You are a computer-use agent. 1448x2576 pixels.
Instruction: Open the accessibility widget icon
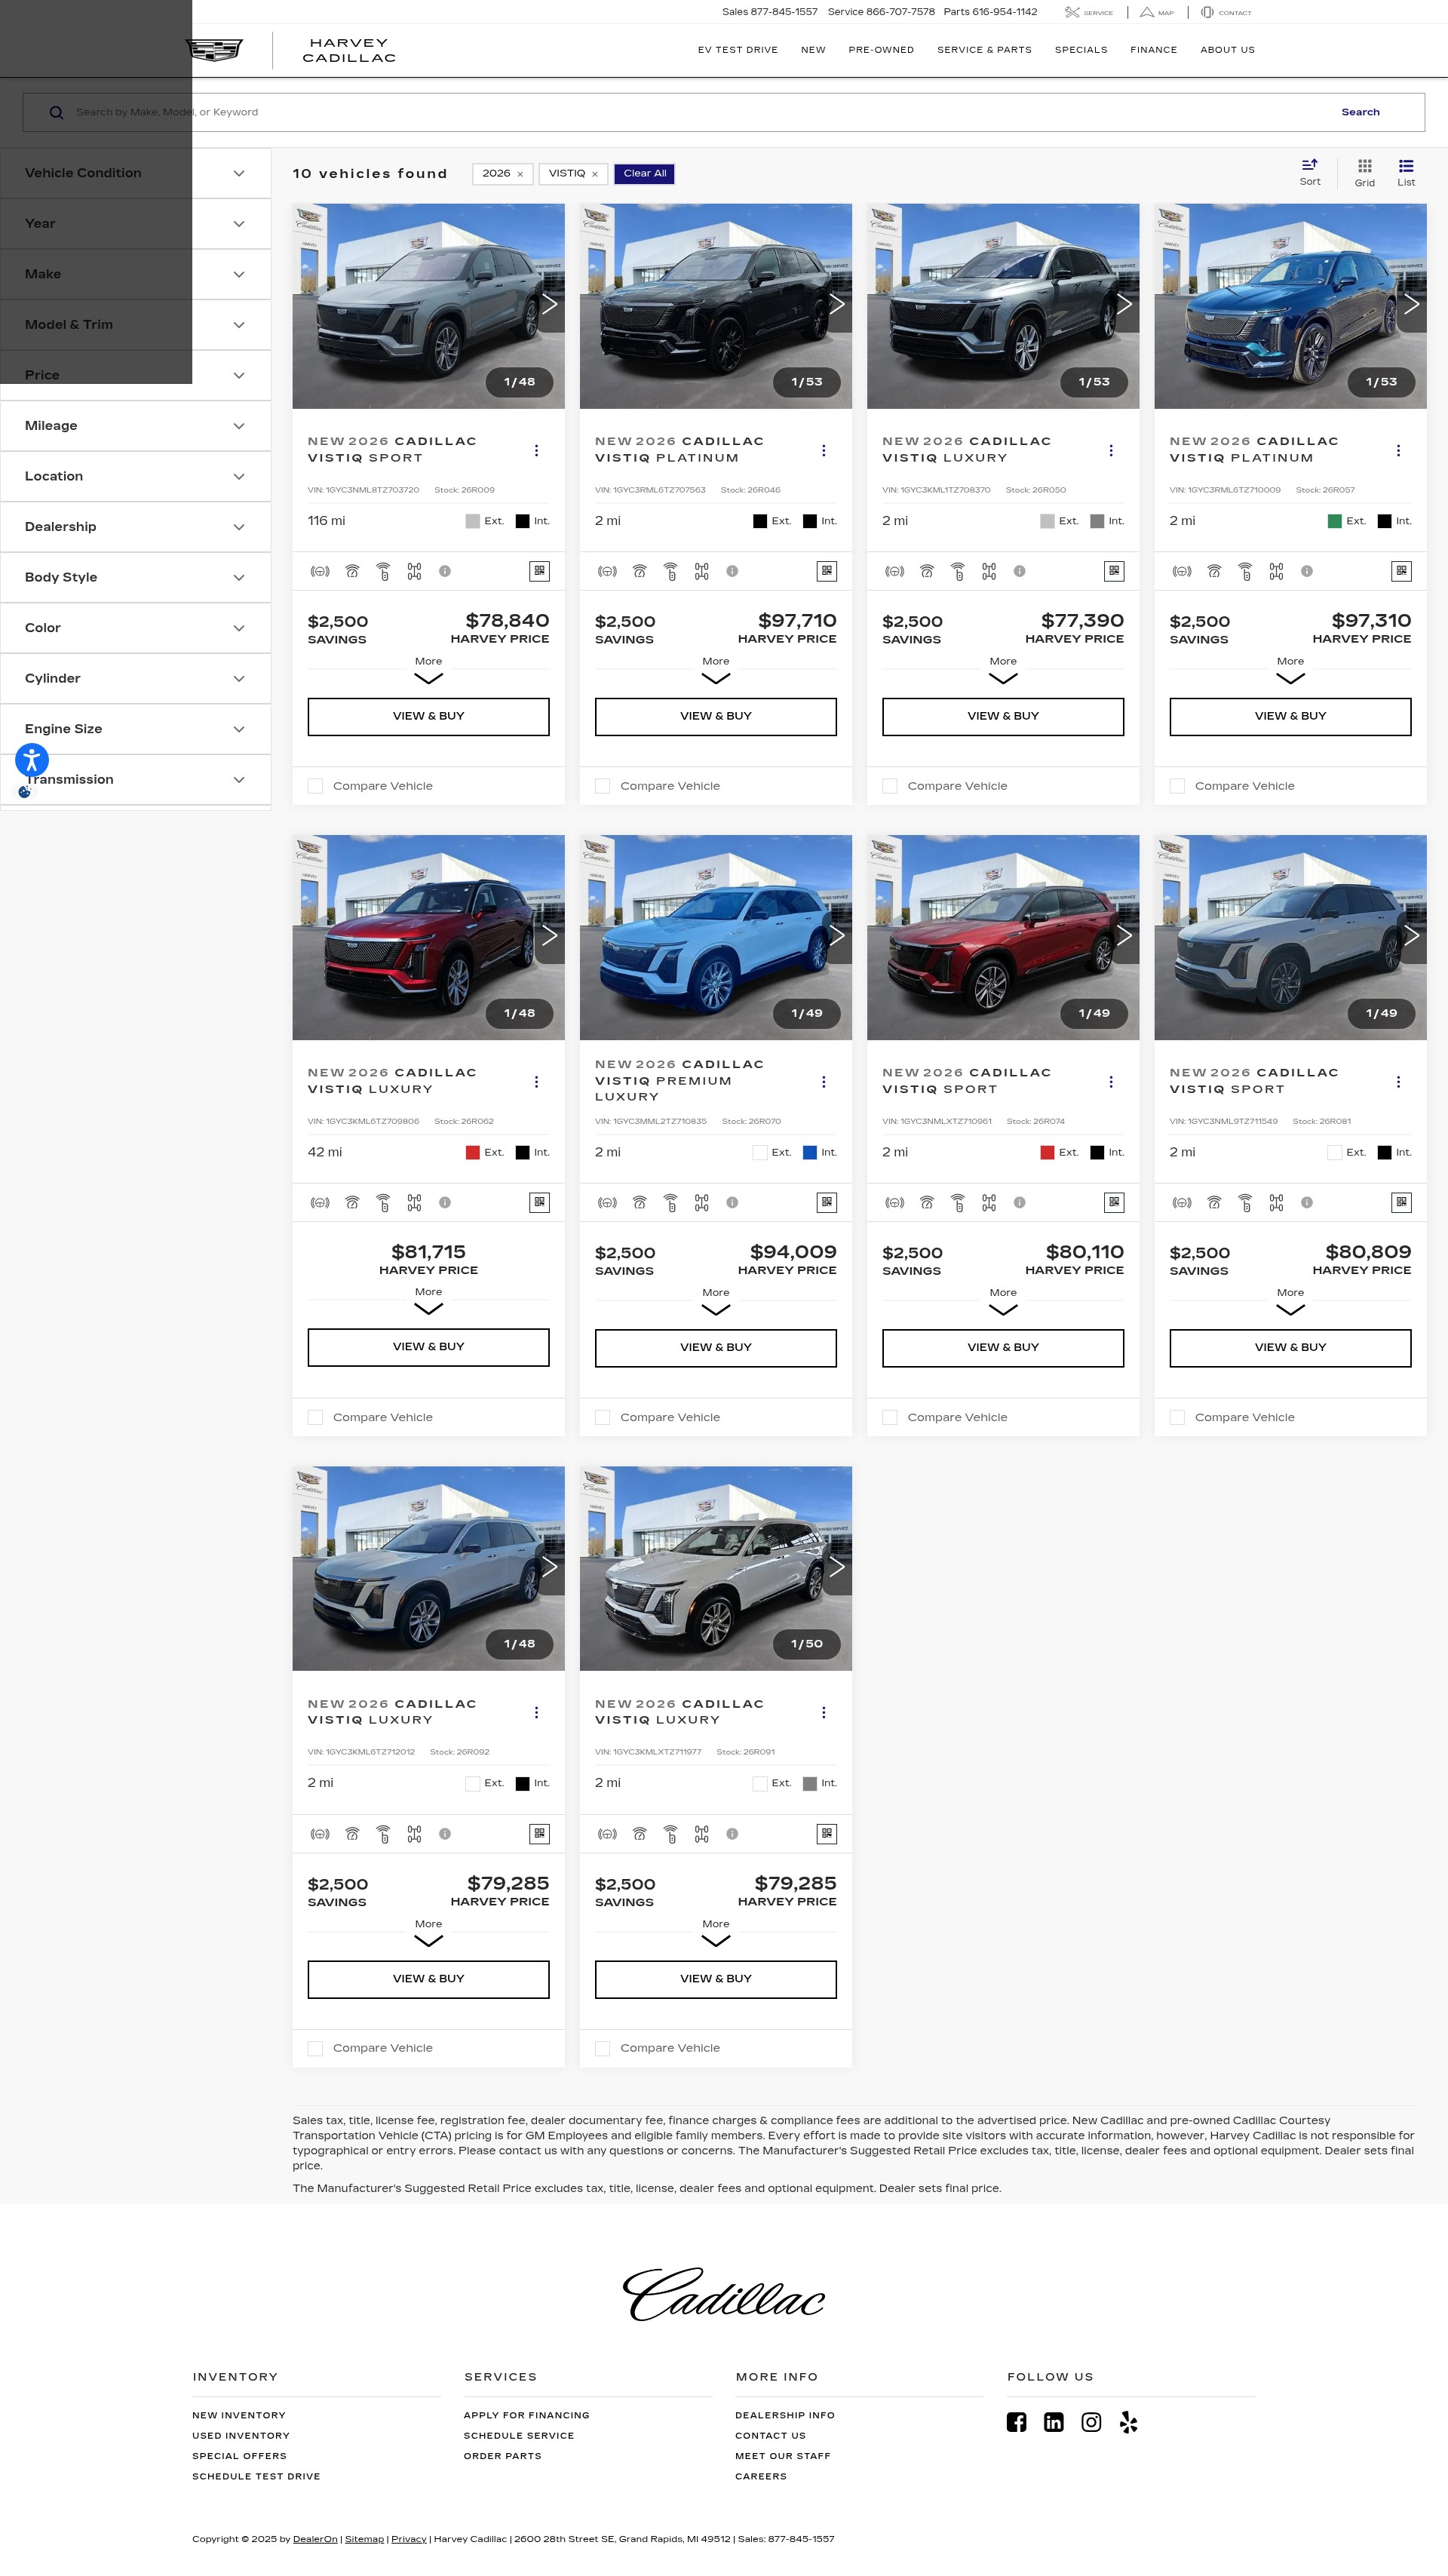(32, 760)
